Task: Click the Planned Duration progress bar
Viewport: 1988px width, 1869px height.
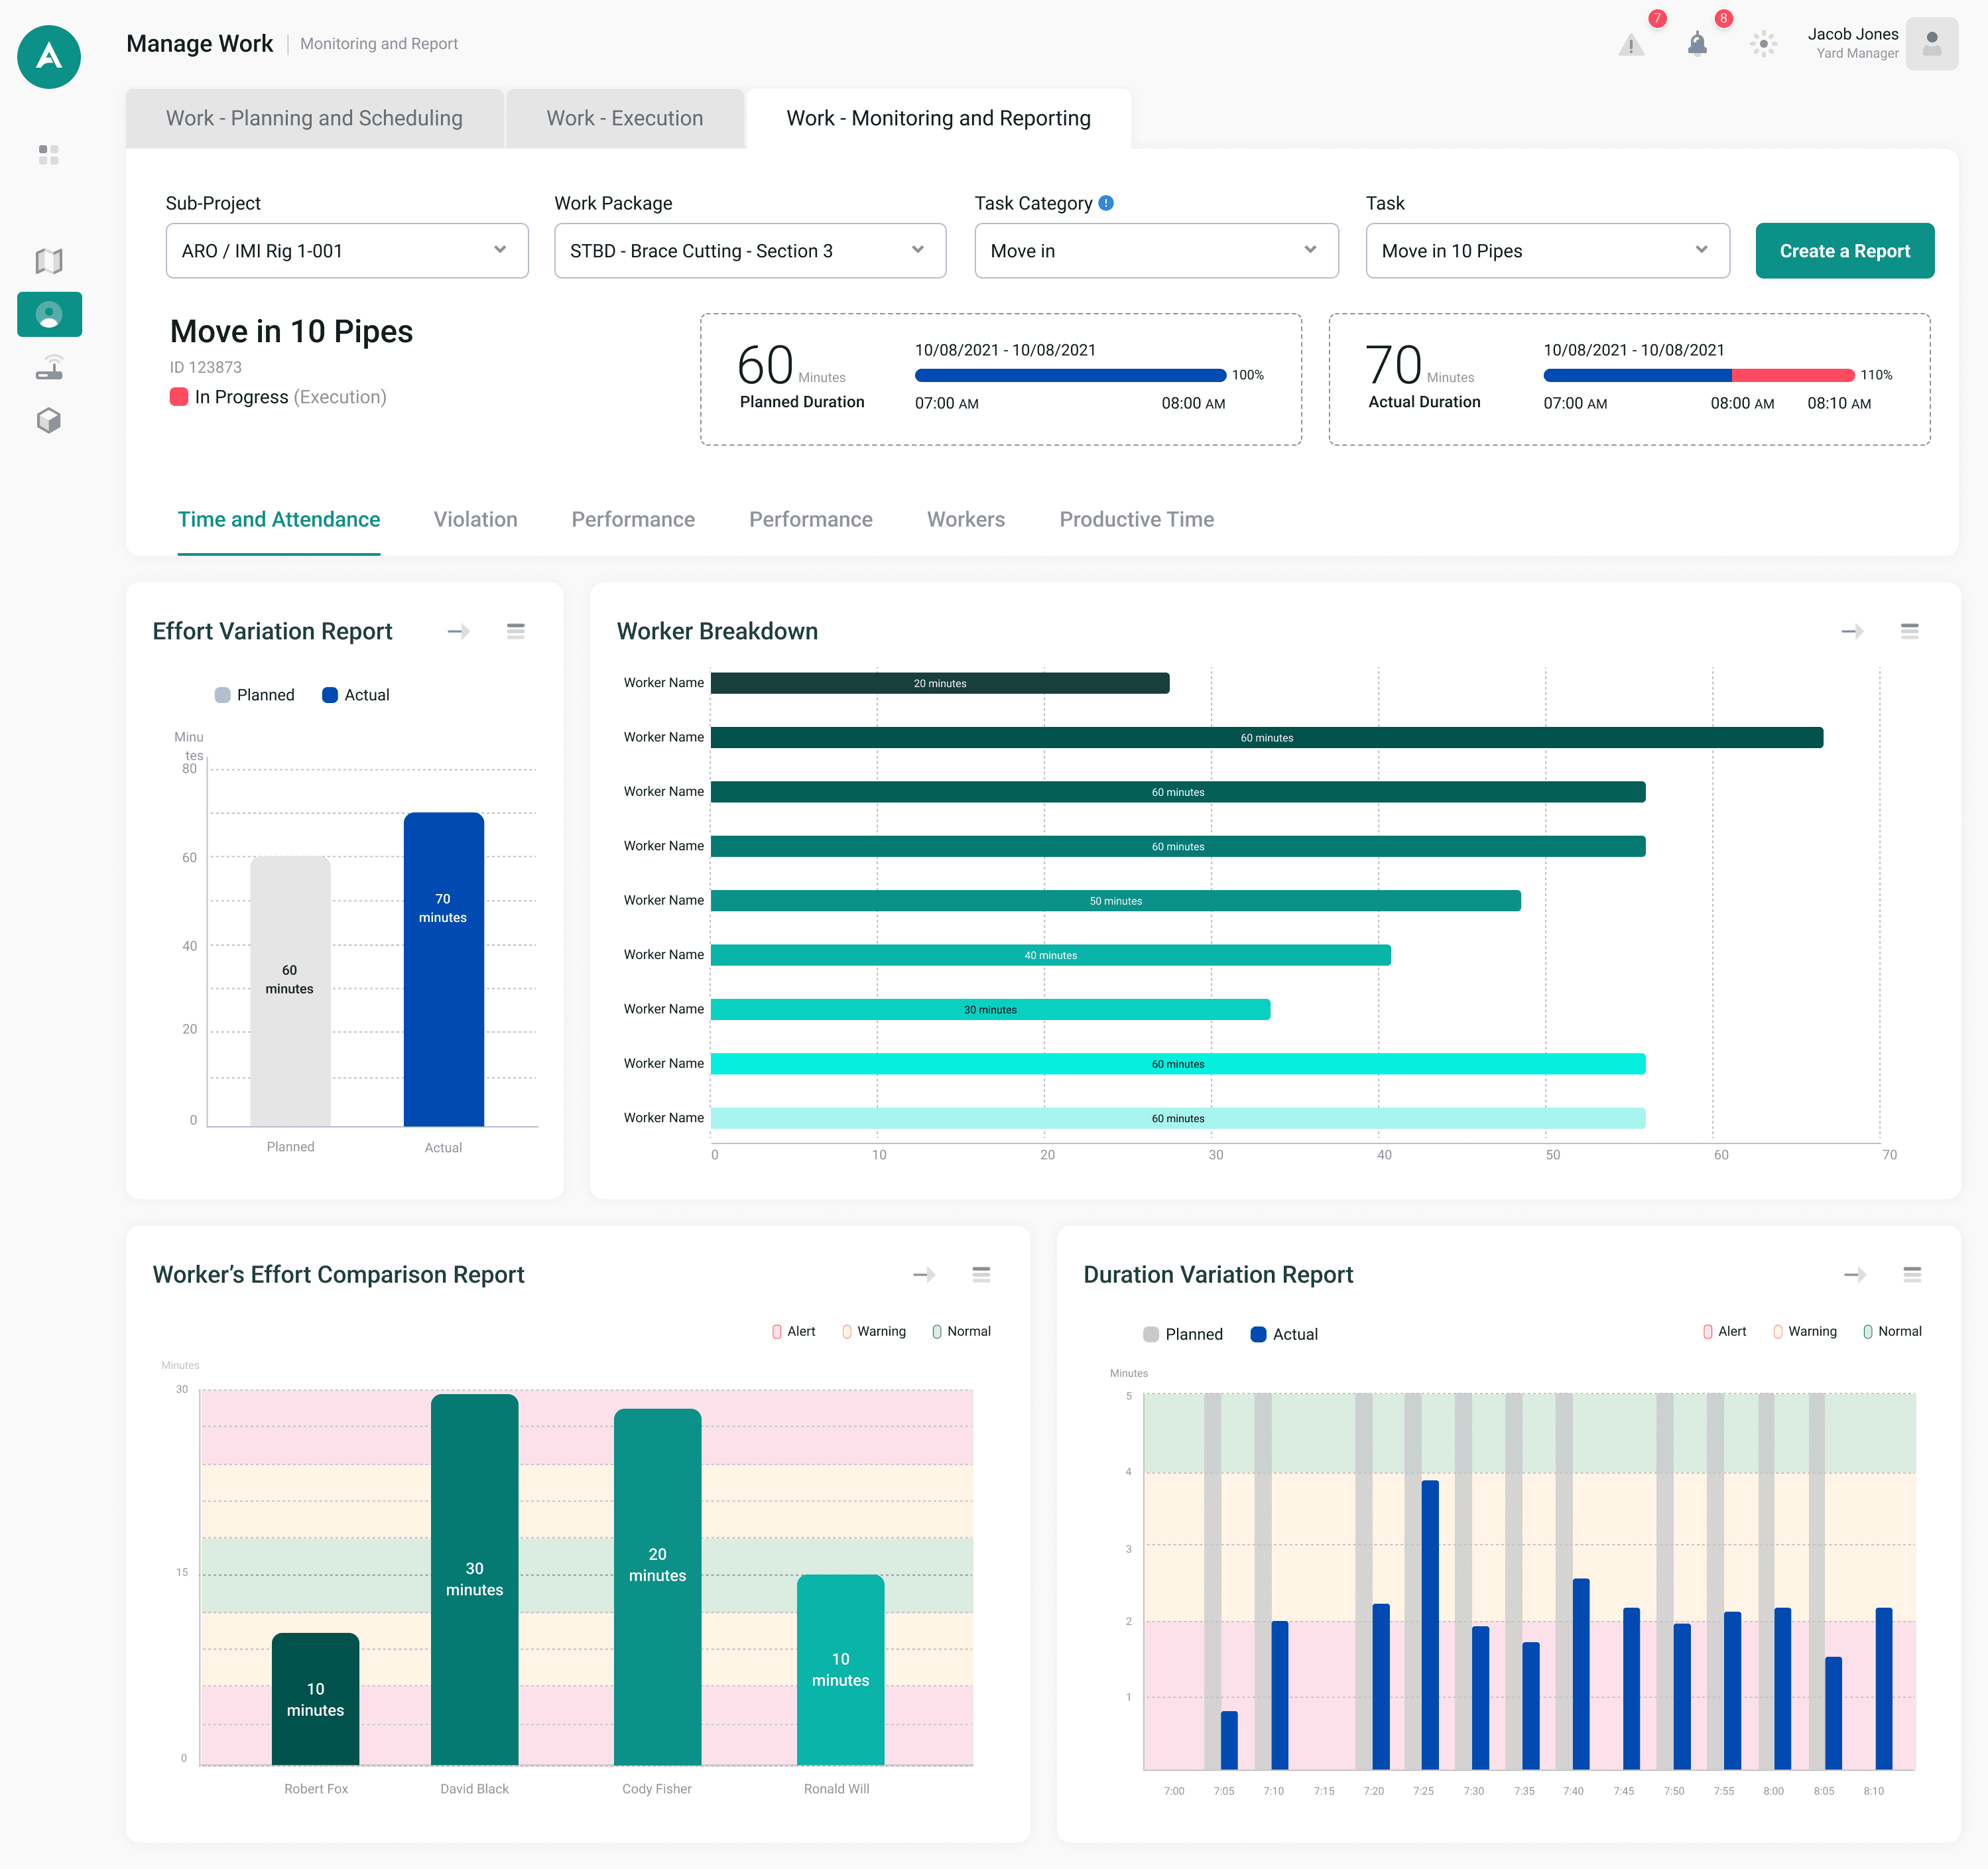Action: tap(1070, 375)
